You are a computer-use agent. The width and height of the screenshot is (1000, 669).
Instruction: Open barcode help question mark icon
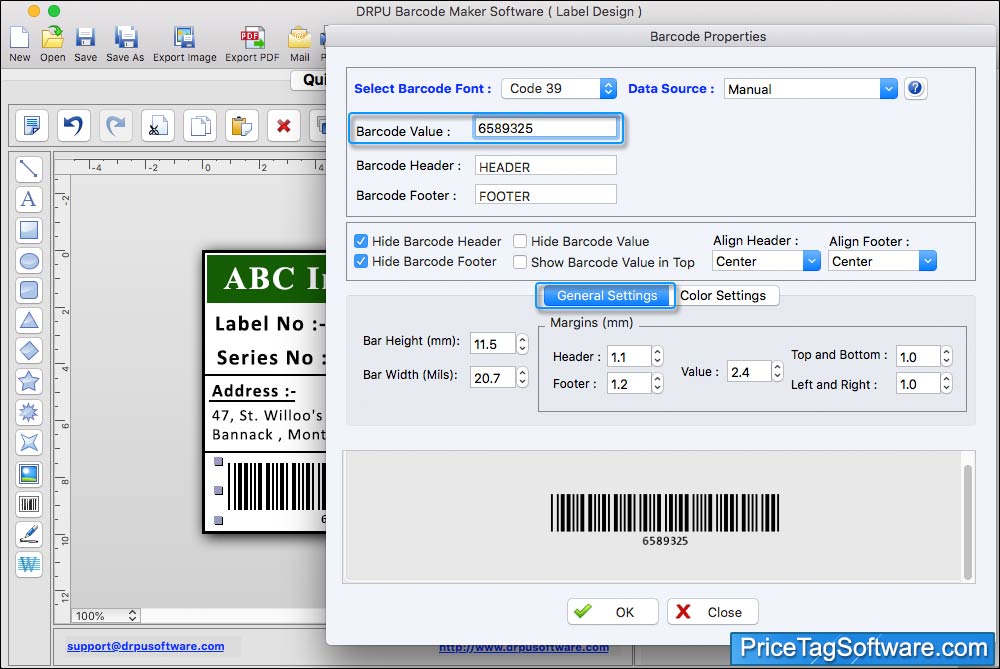coord(915,88)
